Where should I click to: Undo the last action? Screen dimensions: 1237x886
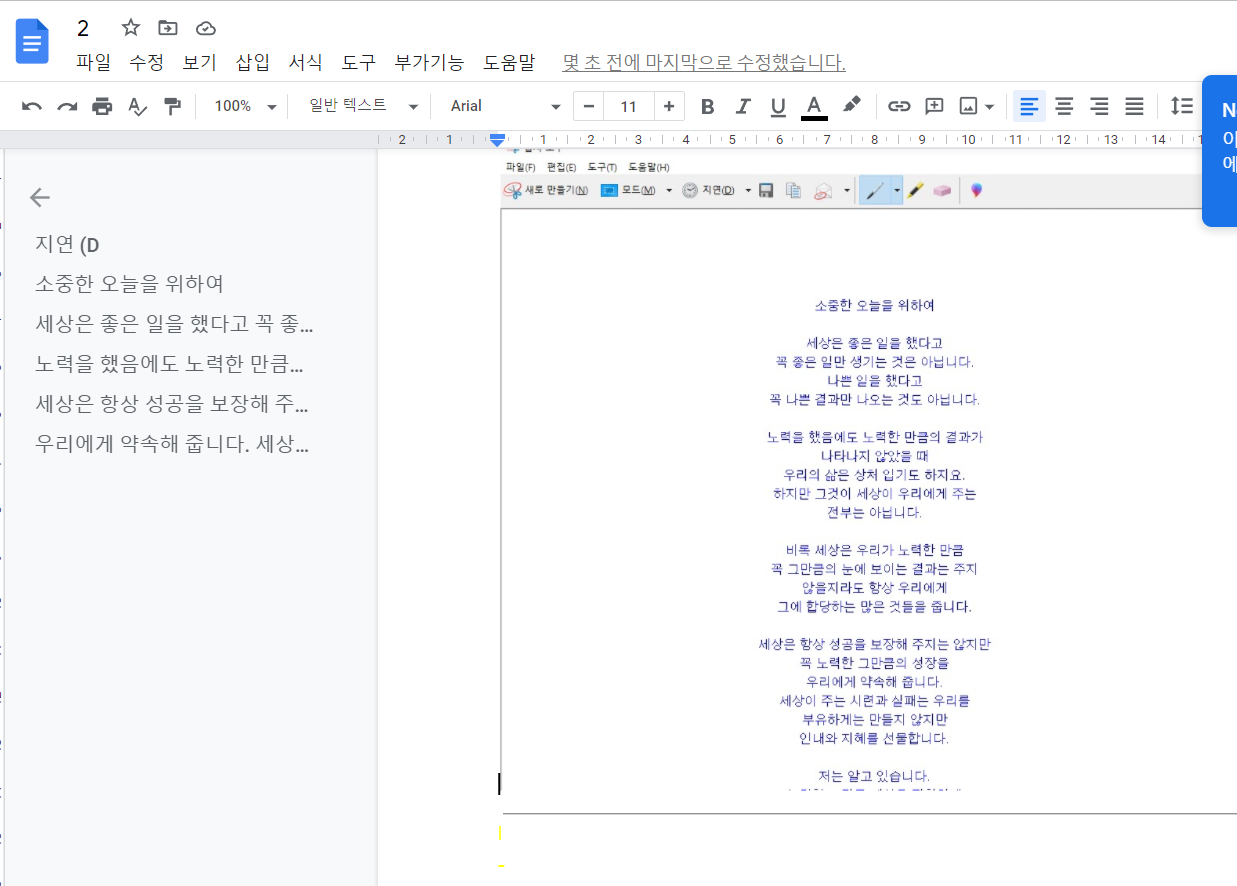coord(32,106)
